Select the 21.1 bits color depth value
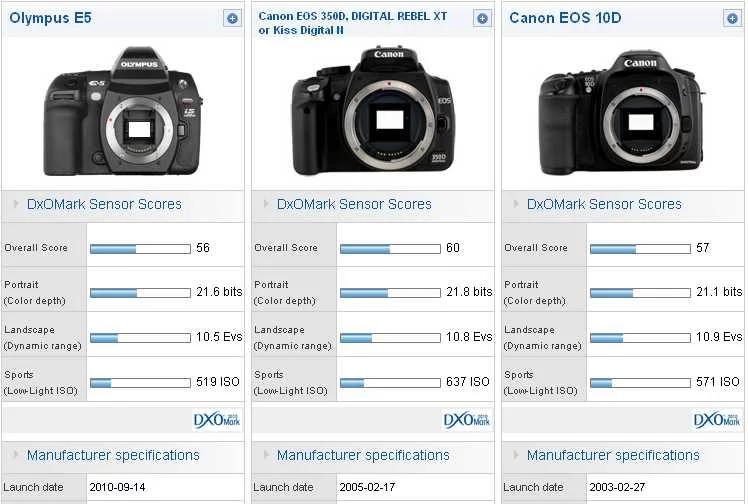 719,292
